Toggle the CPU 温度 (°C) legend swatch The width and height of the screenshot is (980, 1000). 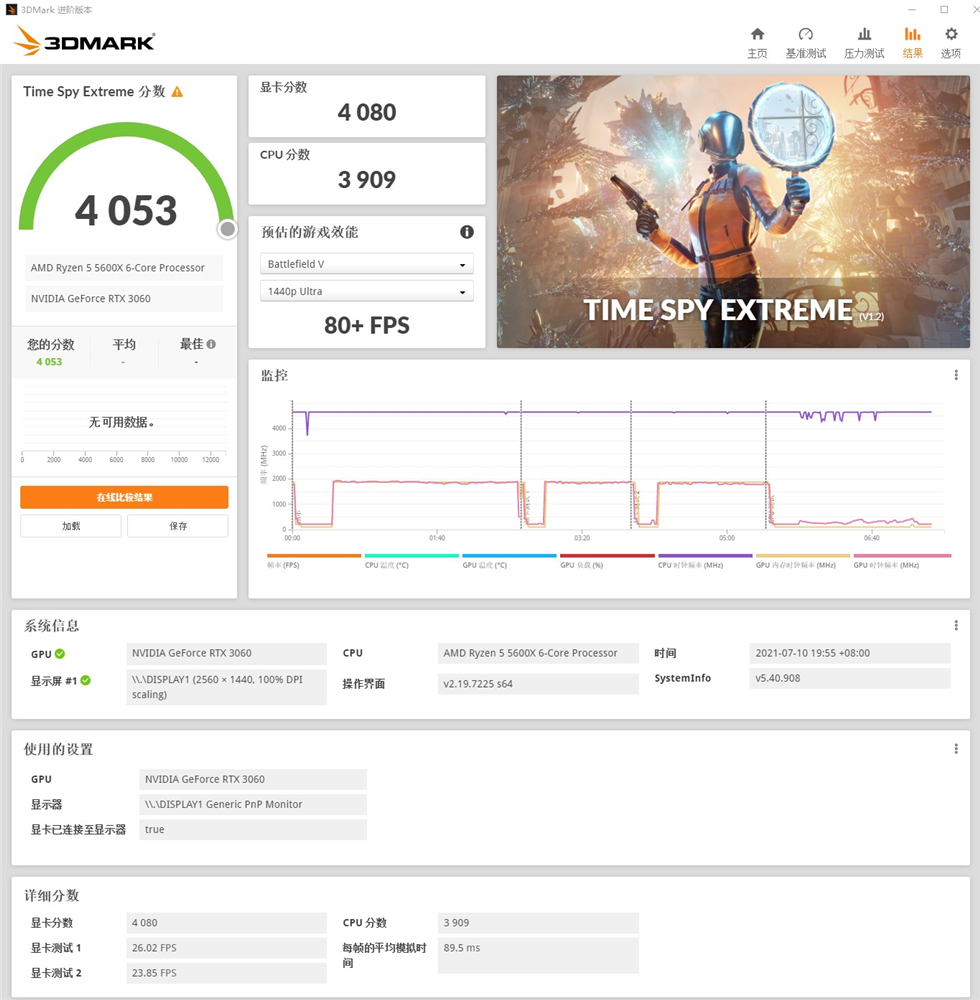click(411, 555)
